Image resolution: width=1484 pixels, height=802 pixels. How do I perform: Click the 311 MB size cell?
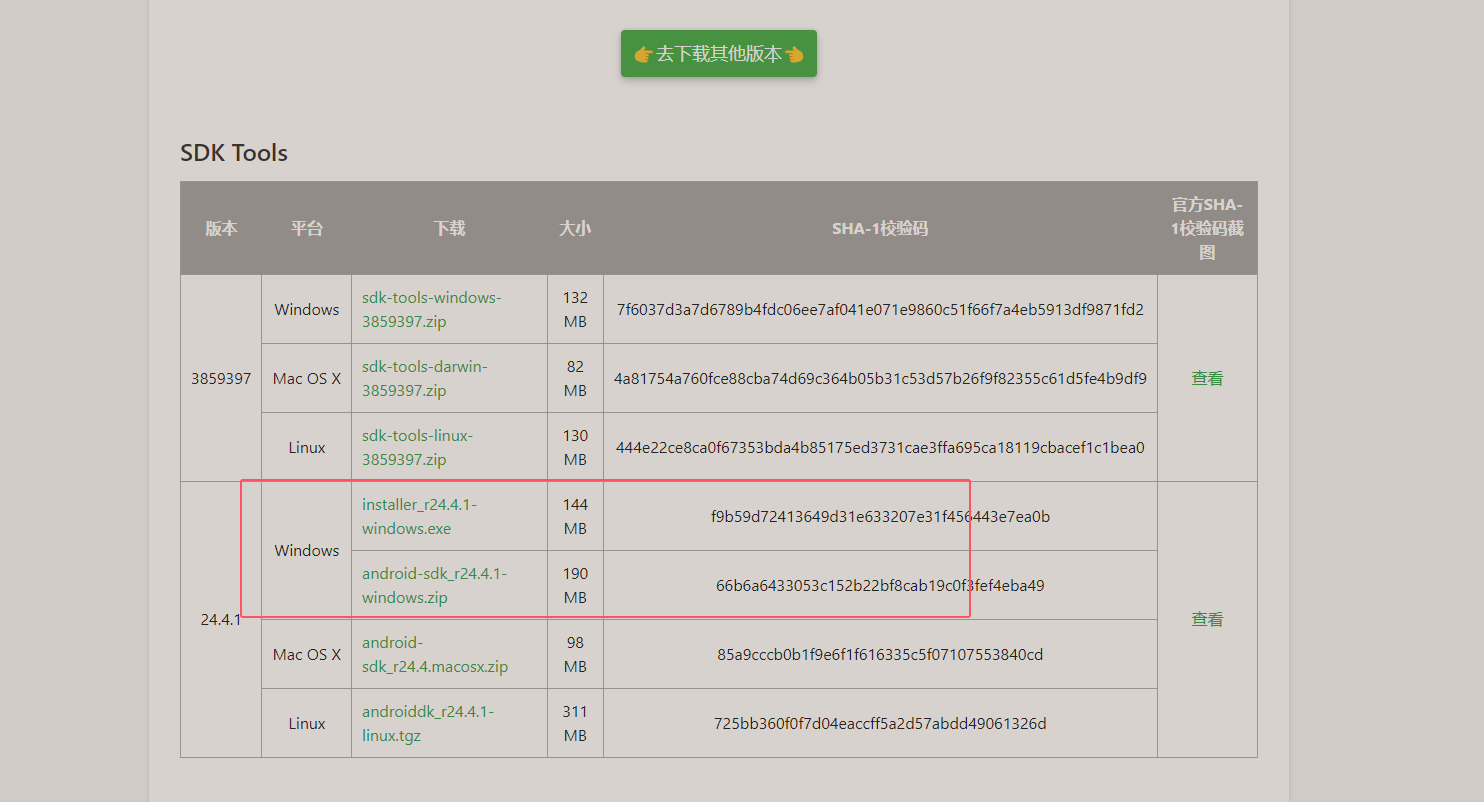(x=575, y=723)
